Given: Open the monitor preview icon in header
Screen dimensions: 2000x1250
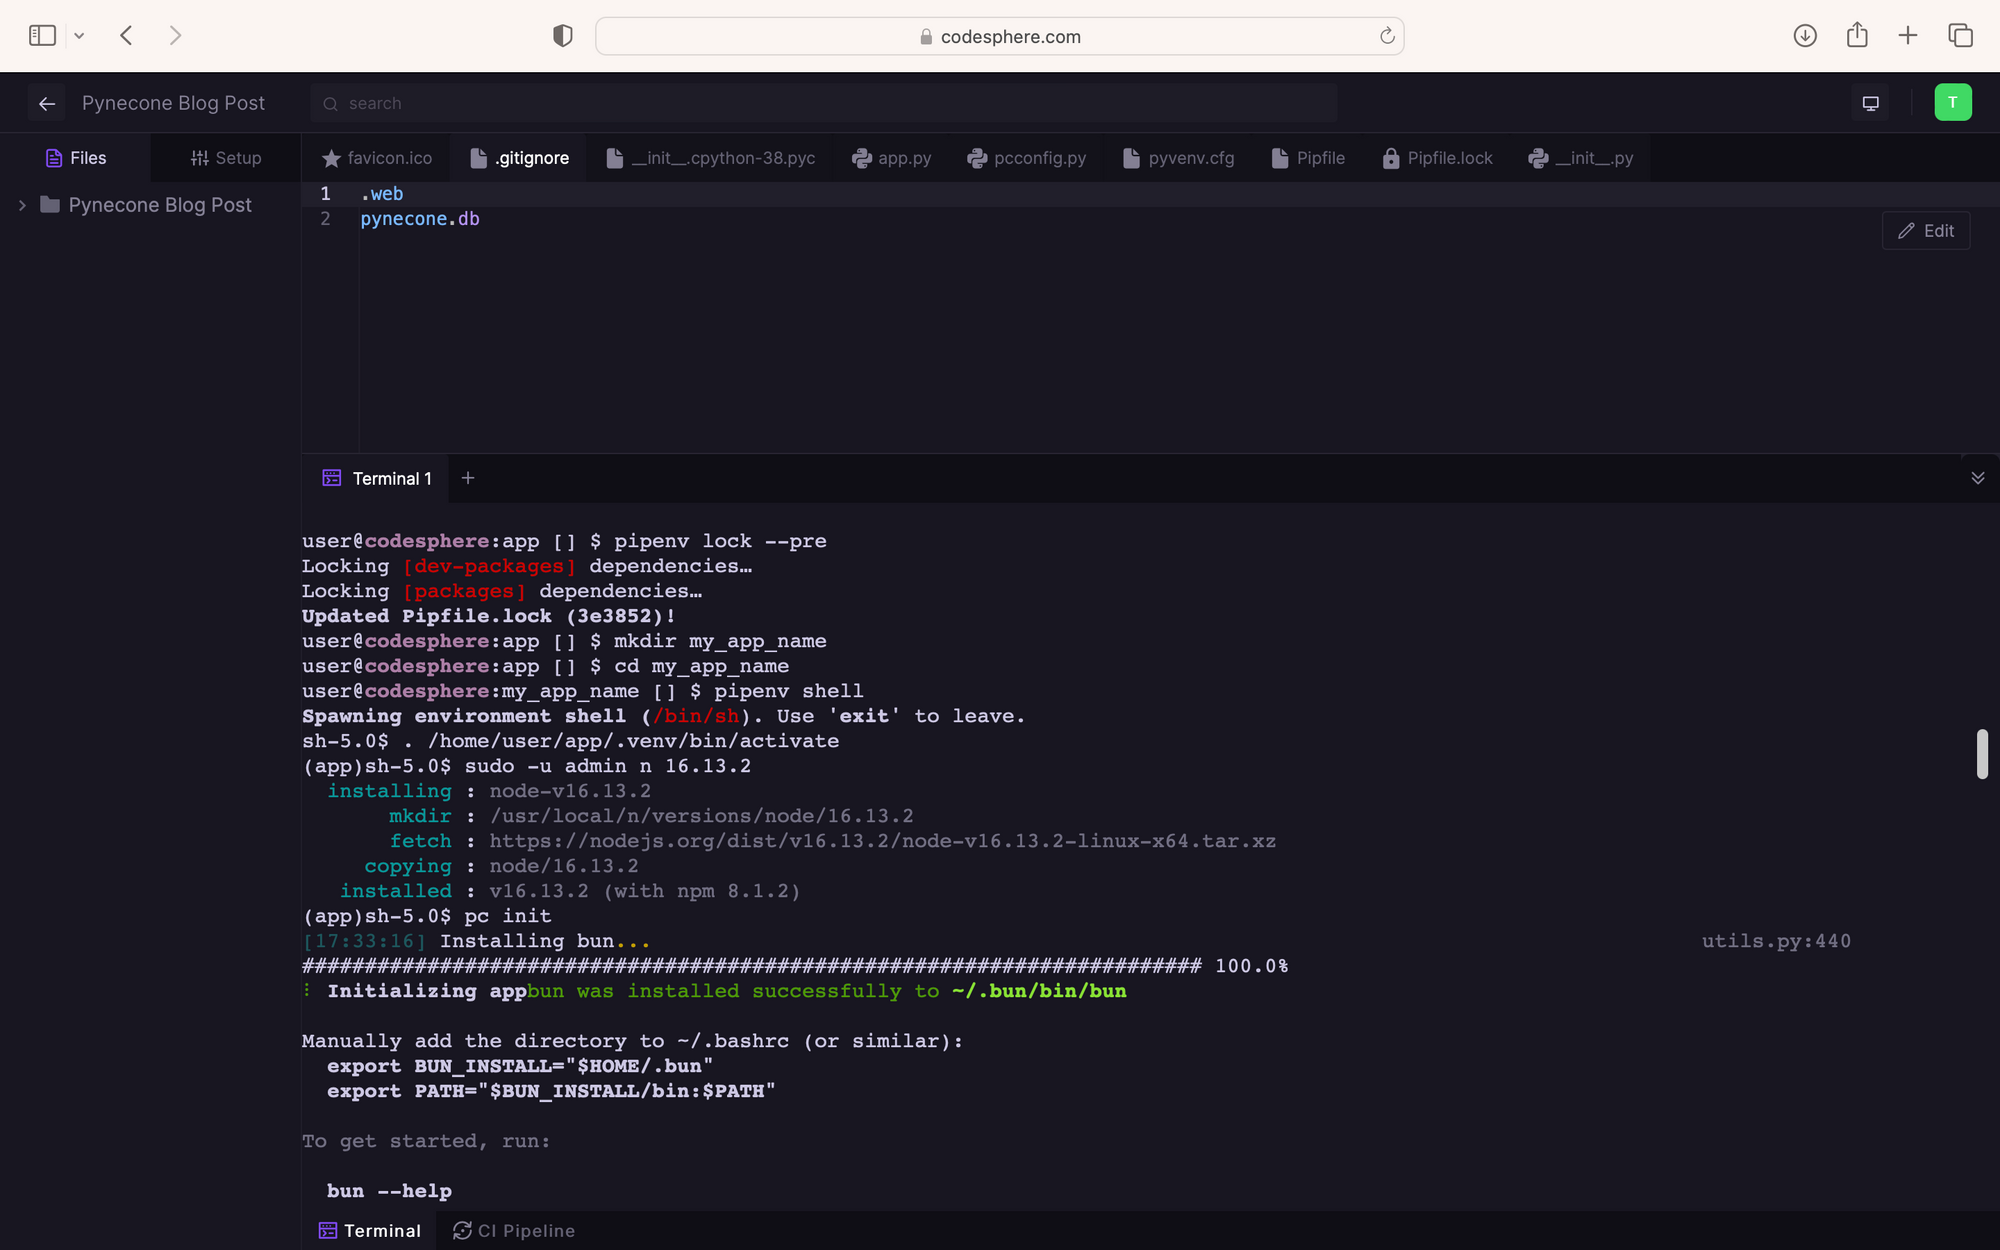Looking at the screenshot, I should point(1870,103).
